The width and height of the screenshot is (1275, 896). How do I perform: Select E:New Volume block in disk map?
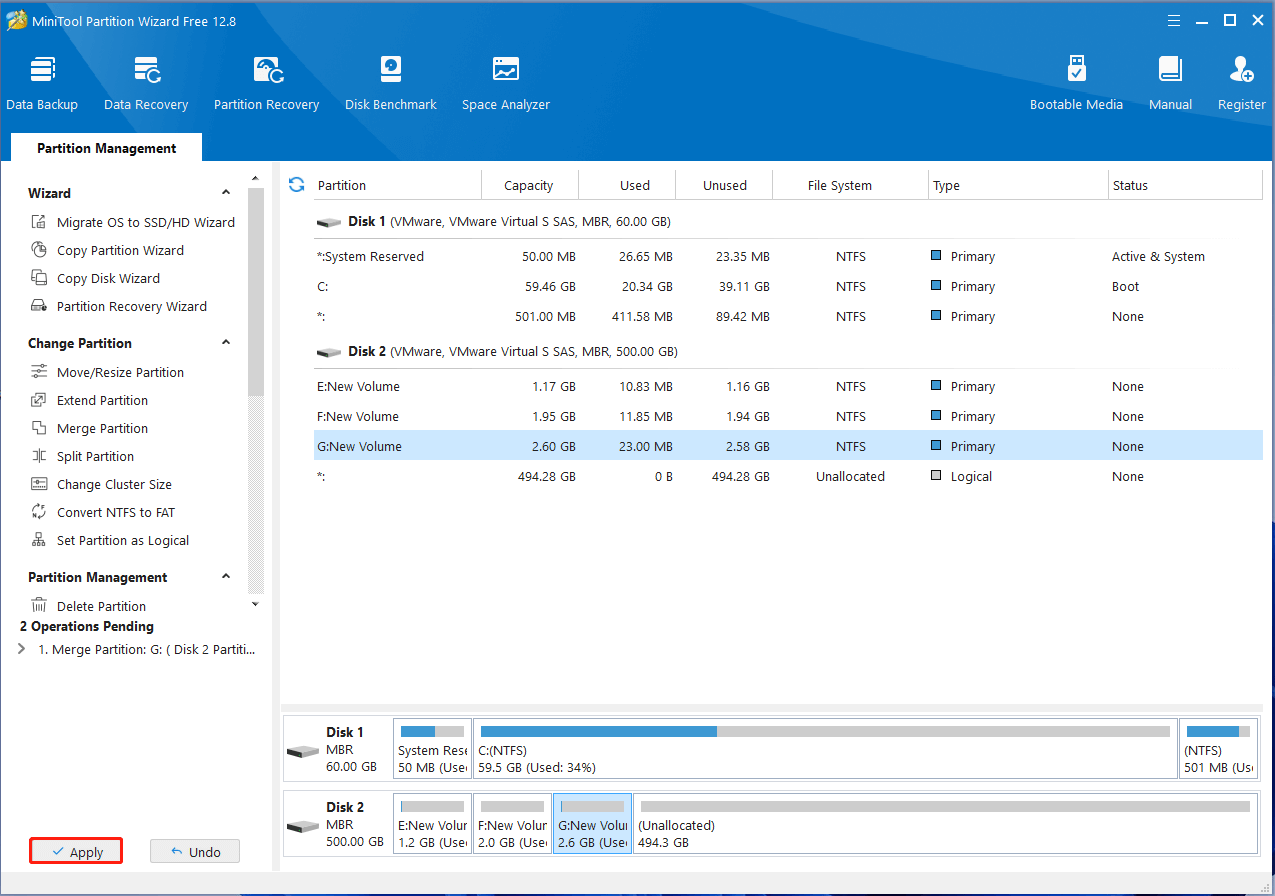tap(432, 824)
